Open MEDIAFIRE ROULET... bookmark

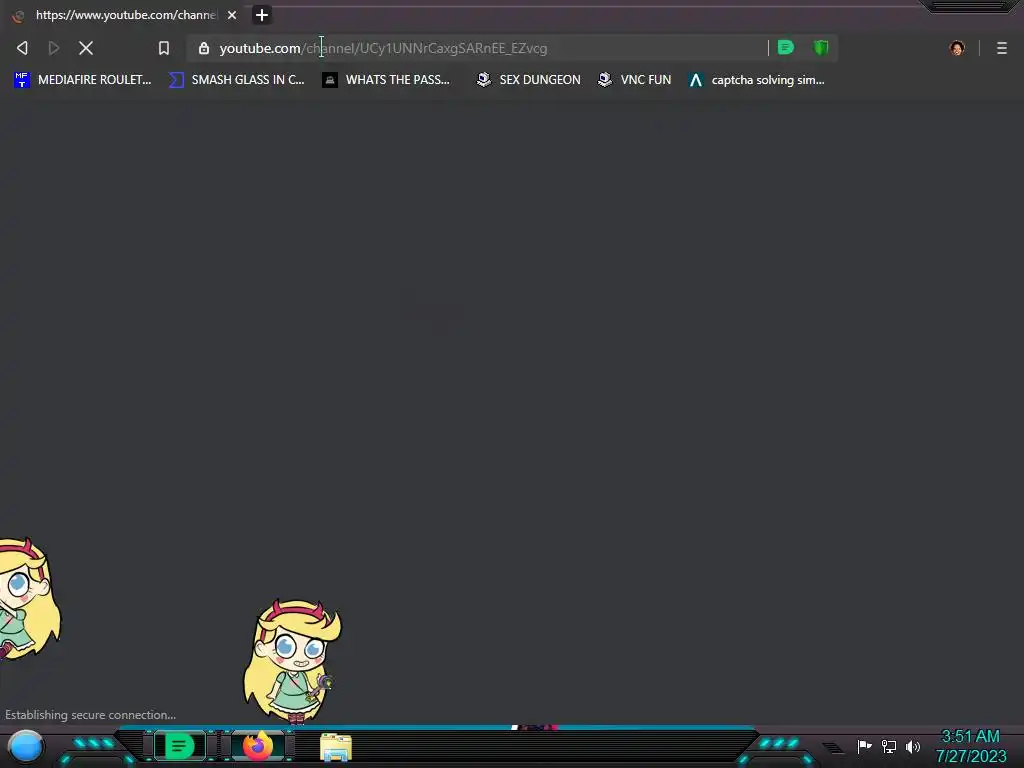click(83, 80)
